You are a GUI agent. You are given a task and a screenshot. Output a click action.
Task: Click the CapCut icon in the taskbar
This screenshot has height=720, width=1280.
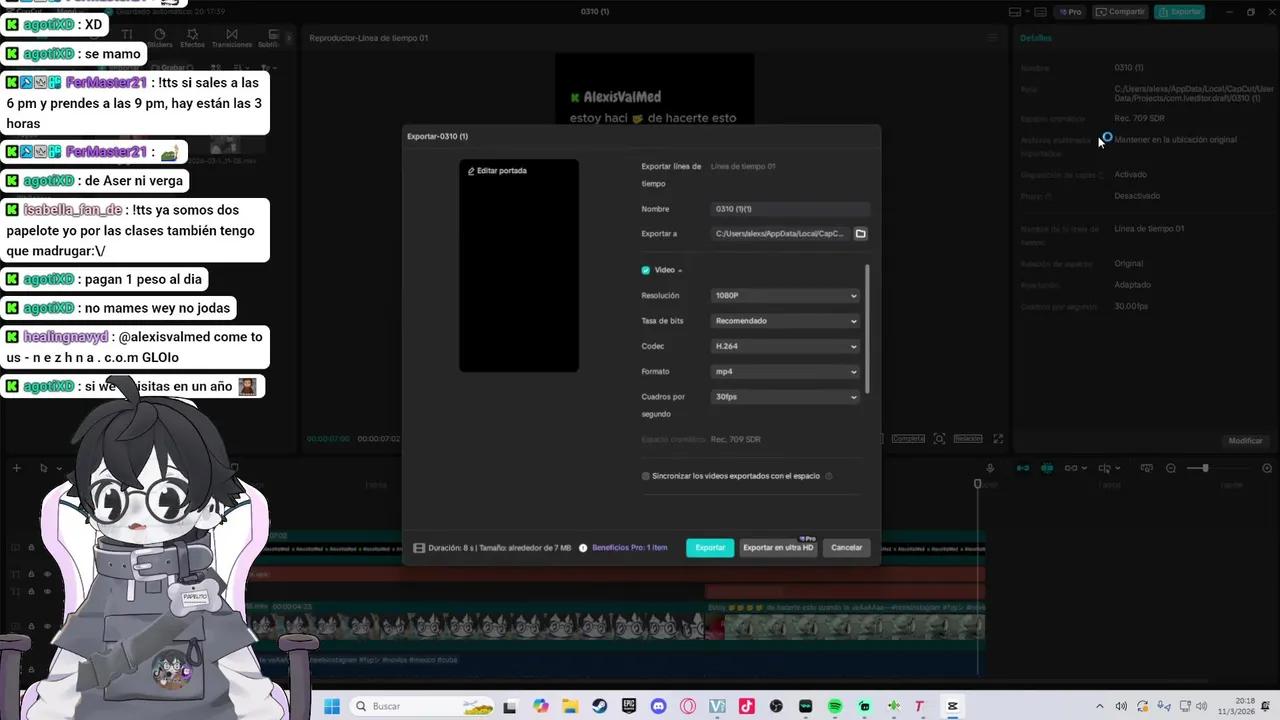click(953, 706)
